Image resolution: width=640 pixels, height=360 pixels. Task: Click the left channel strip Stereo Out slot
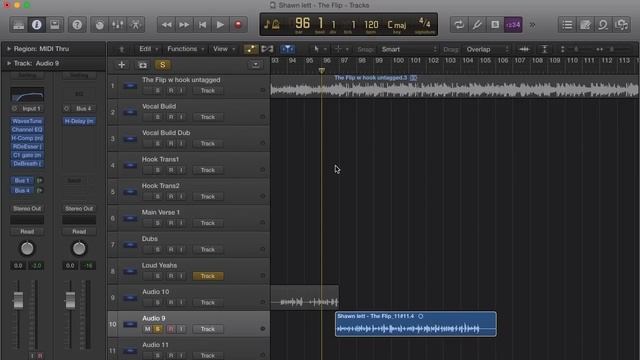click(27, 209)
